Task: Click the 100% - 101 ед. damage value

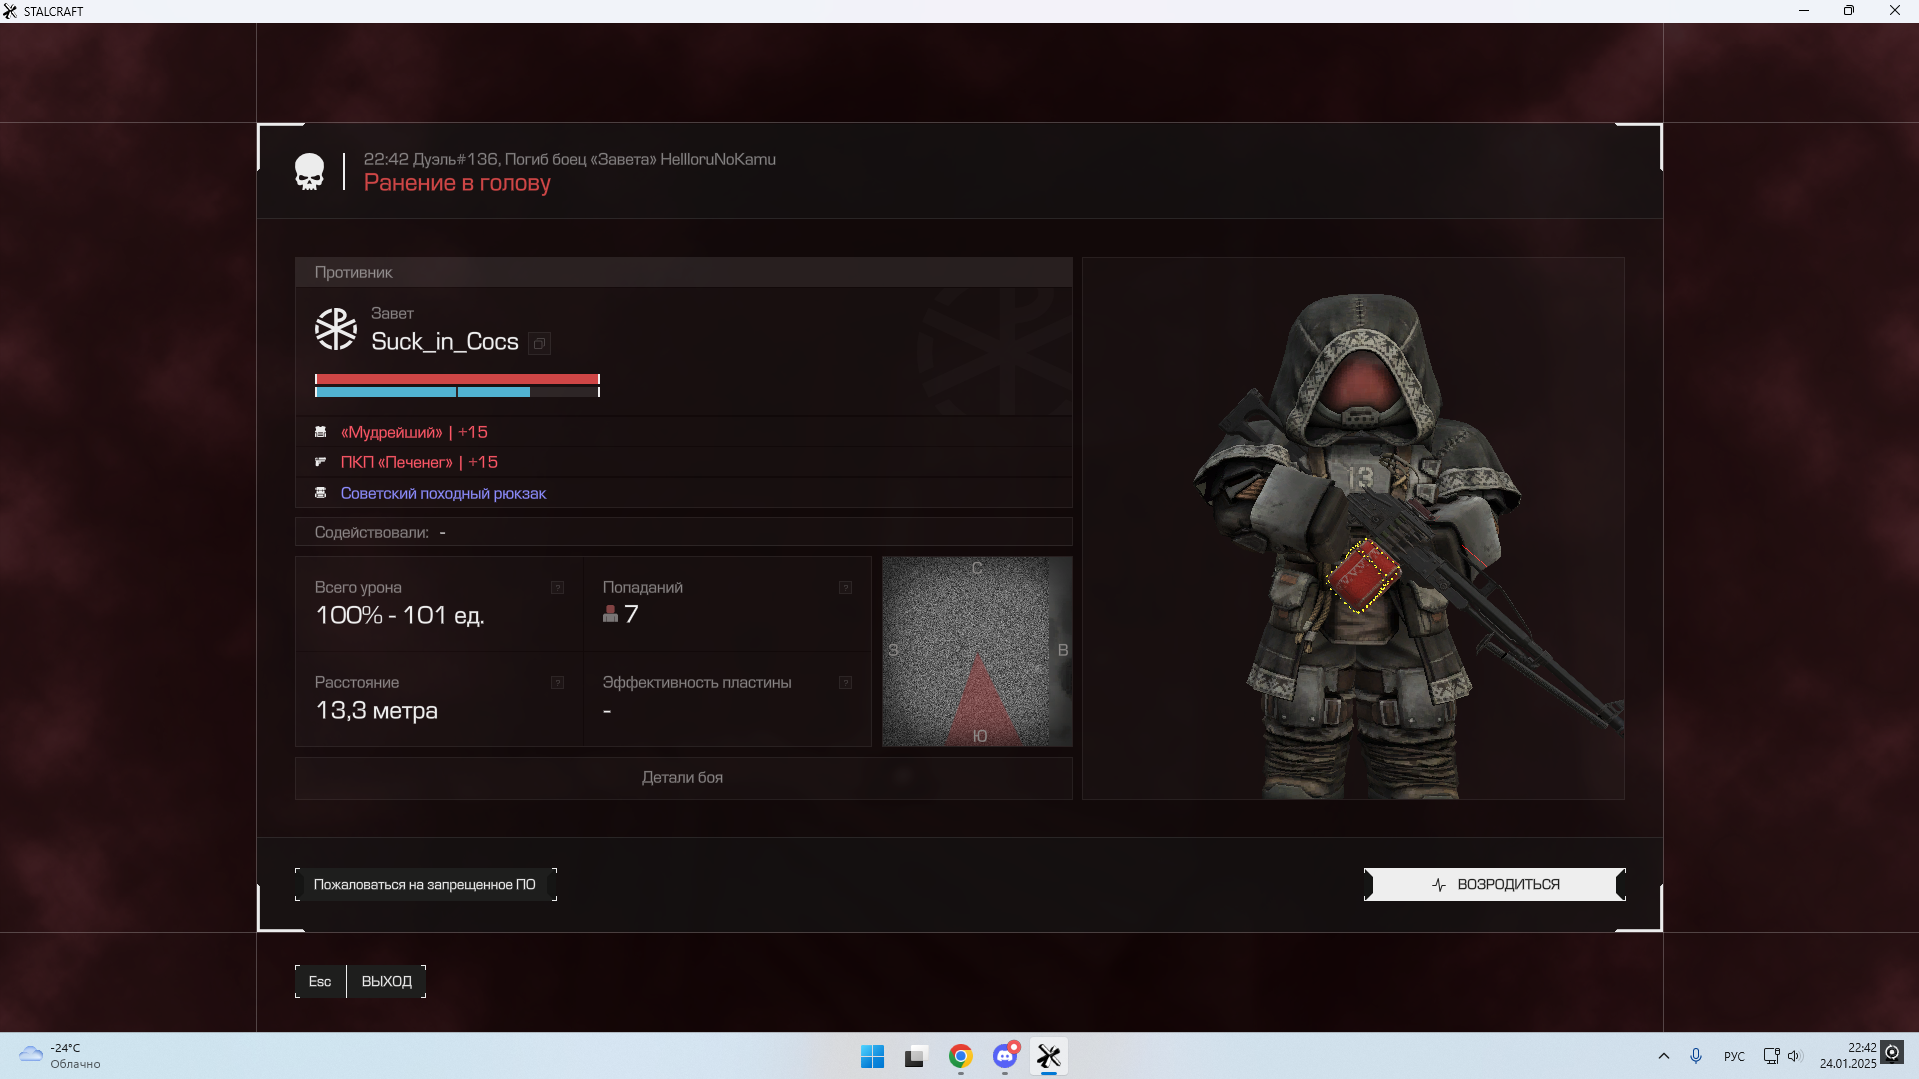Action: tap(400, 615)
